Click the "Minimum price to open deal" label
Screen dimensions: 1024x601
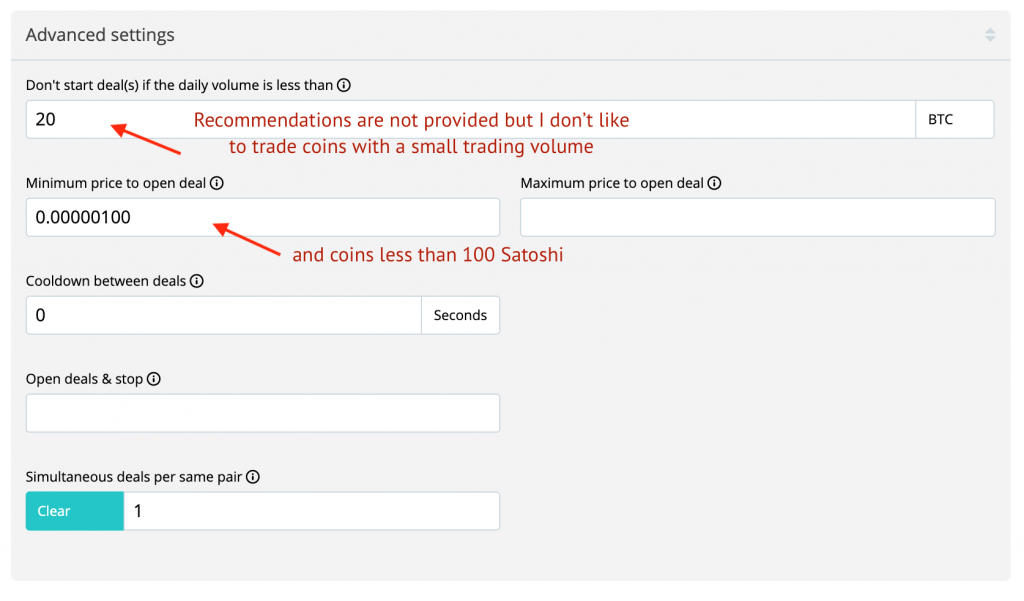(x=116, y=184)
